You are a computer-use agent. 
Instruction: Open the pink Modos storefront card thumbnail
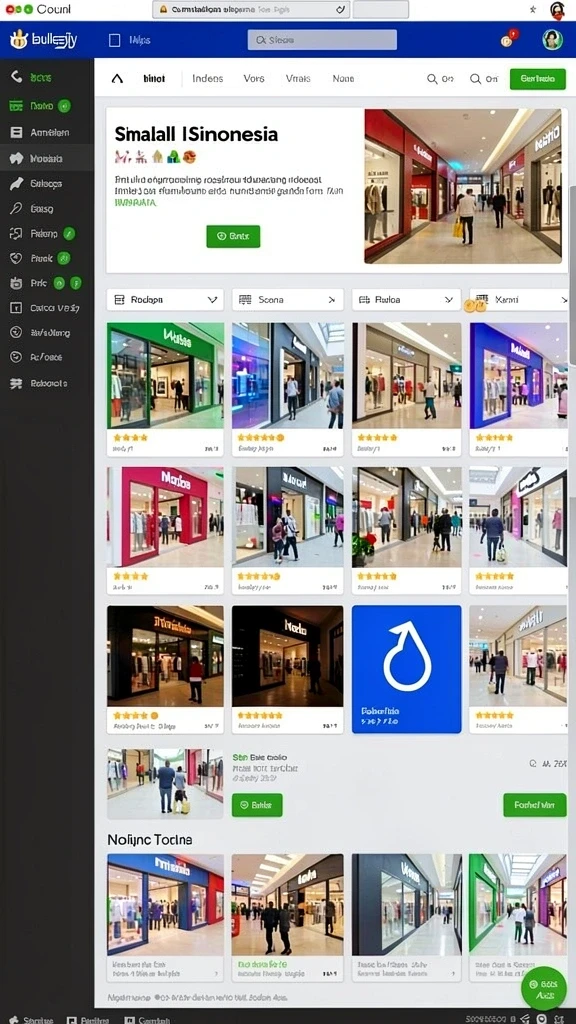[165, 517]
